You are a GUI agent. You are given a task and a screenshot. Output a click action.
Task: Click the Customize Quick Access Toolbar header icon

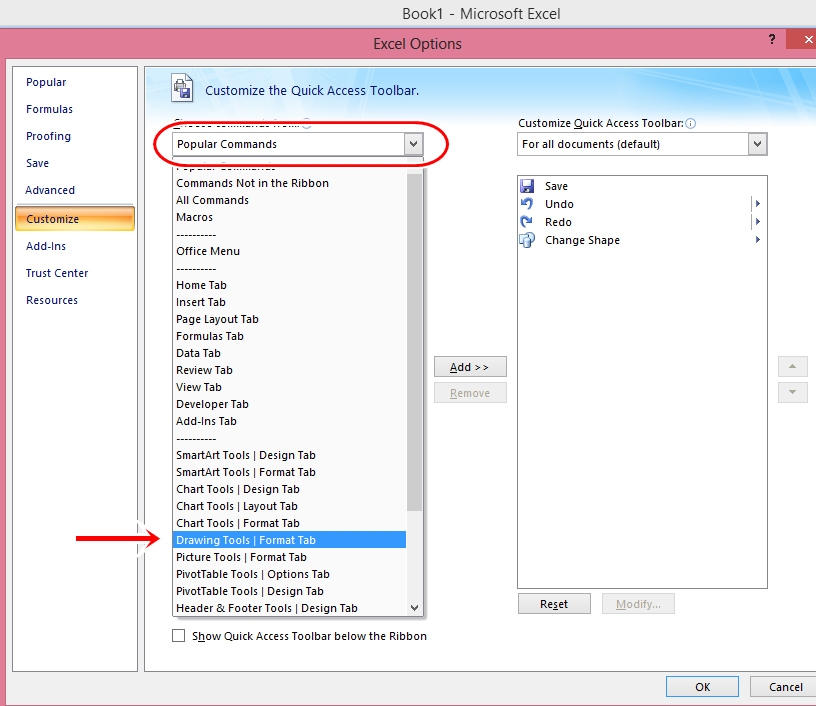[182, 87]
